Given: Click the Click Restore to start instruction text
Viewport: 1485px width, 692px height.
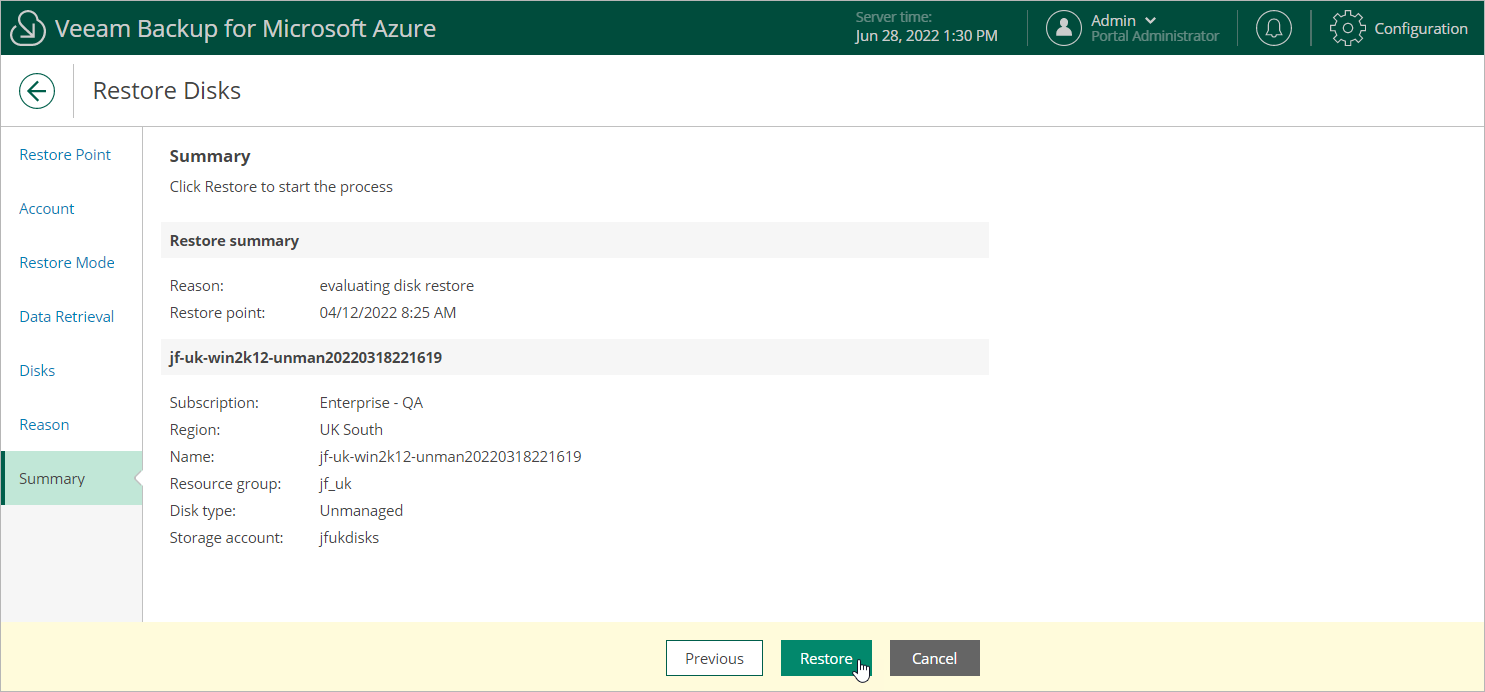Looking at the screenshot, I should [x=281, y=187].
